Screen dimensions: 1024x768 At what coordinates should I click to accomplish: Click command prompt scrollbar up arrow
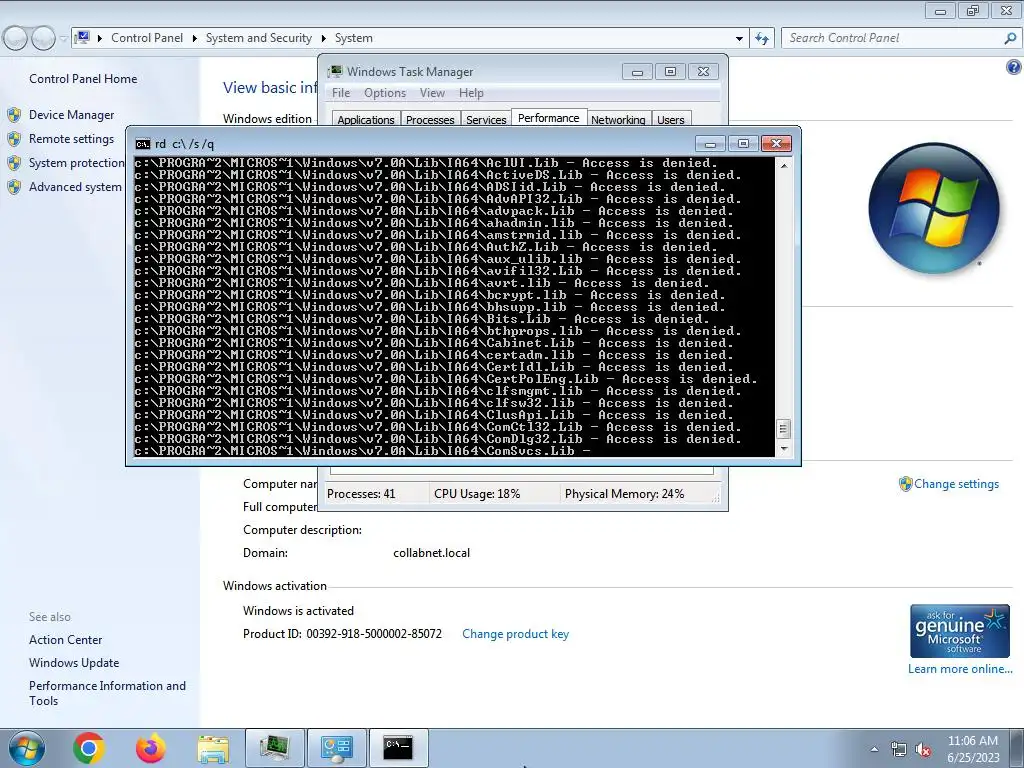tap(784, 165)
